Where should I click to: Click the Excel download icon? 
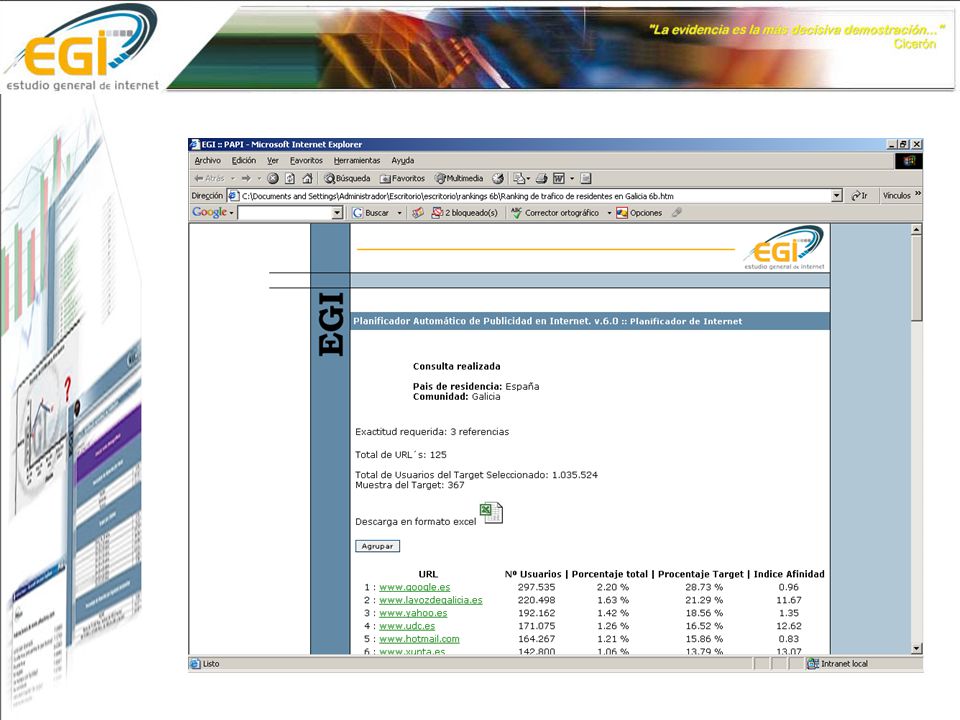click(491, 512)
